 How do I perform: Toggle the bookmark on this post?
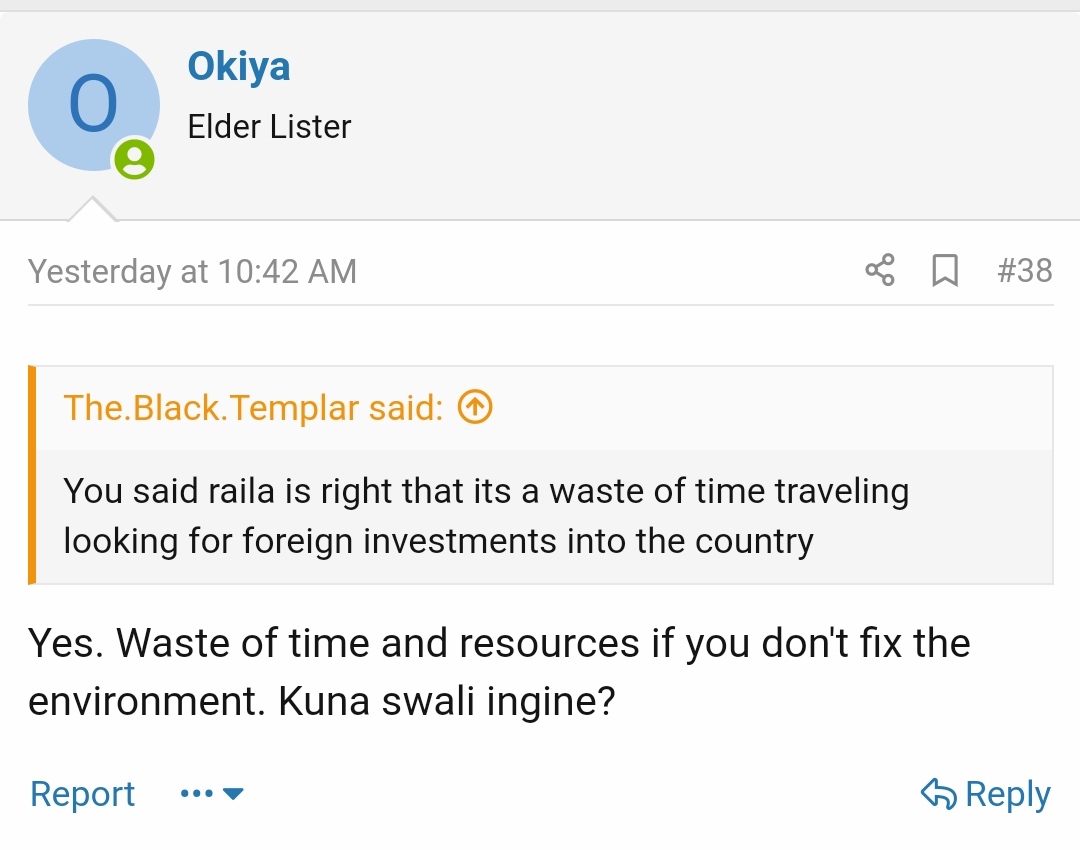pos(944,270)
